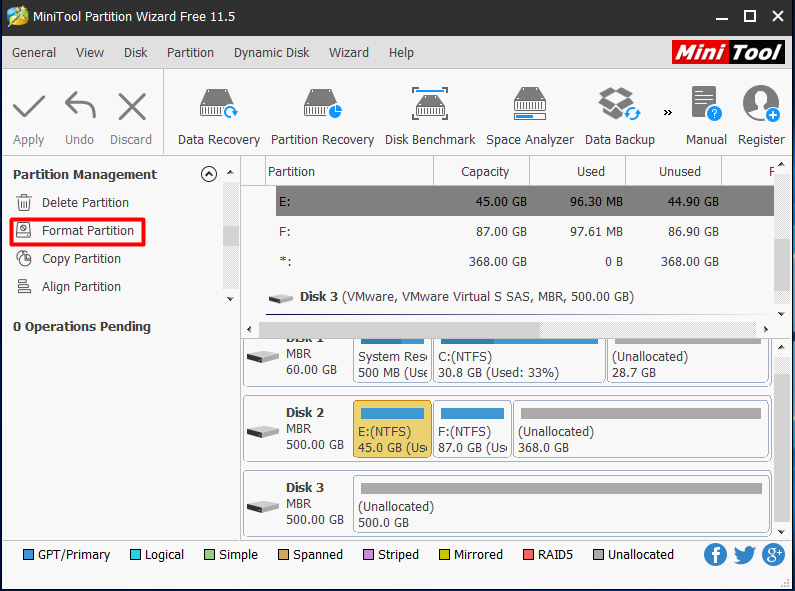This screenshot has height=591, width=795.
Task: Click the Copy Partition icon
Action: [24, 258]
